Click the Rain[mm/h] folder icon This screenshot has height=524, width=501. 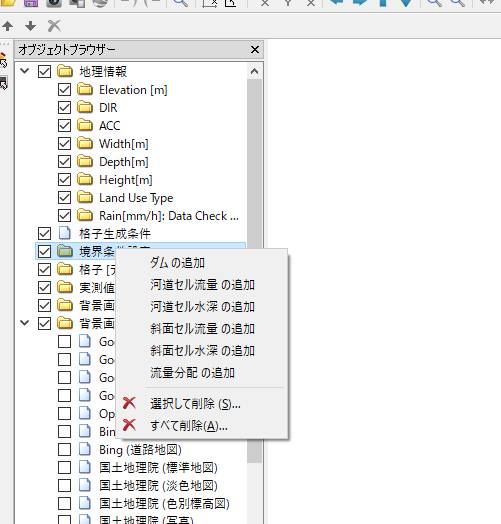[x=85, y=216]
